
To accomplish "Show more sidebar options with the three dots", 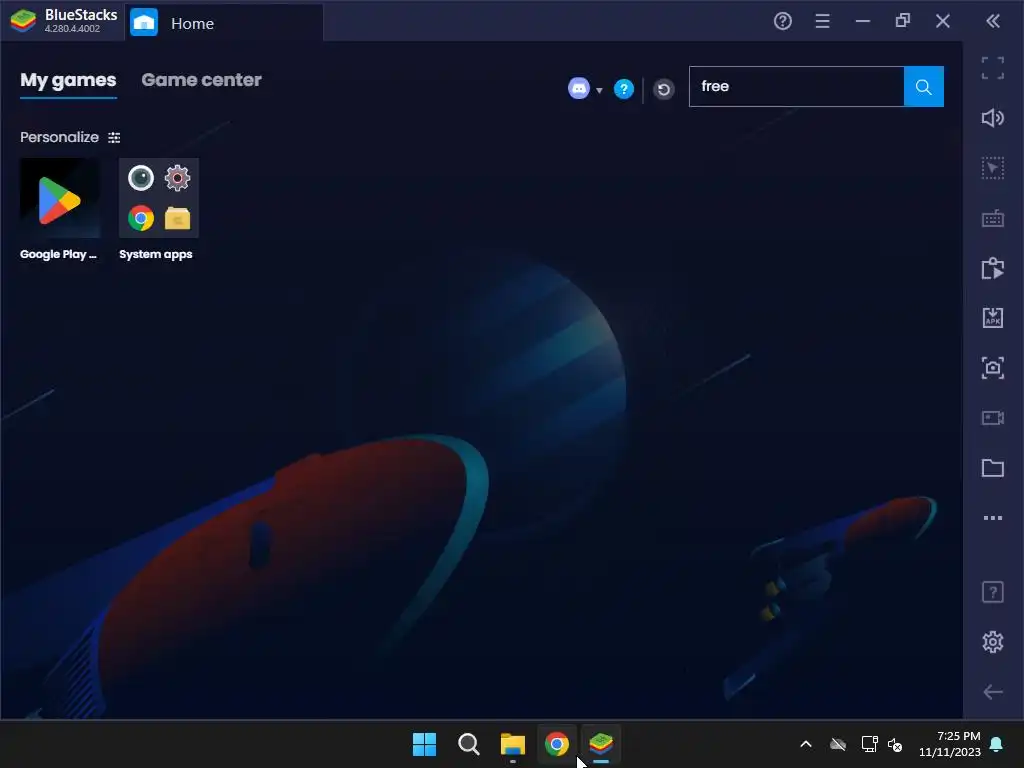I will click(993, 518).
